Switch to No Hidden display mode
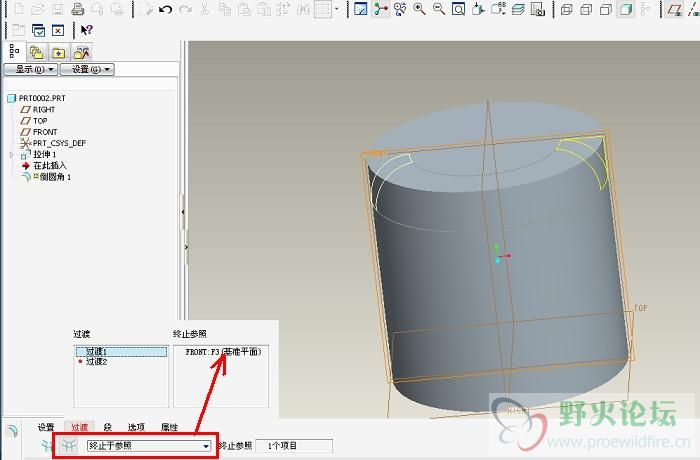 [606, 8]
